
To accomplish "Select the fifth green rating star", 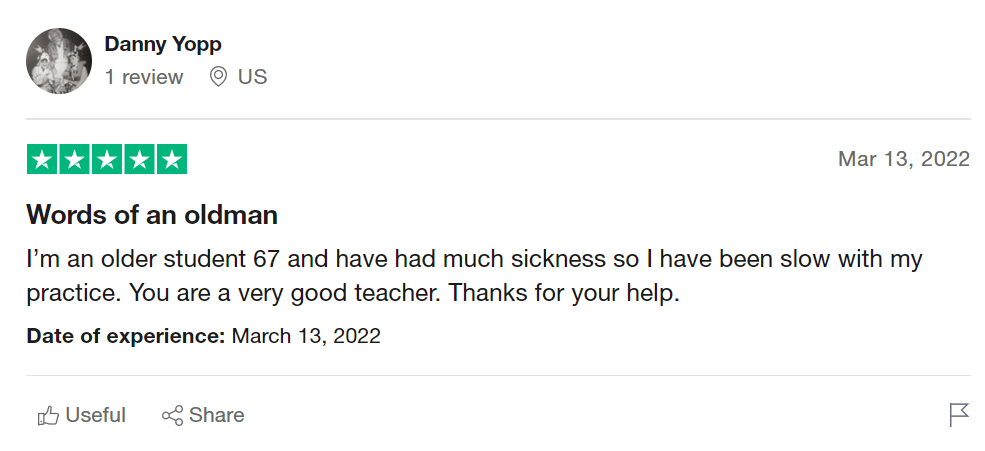I will coord(172,159).
